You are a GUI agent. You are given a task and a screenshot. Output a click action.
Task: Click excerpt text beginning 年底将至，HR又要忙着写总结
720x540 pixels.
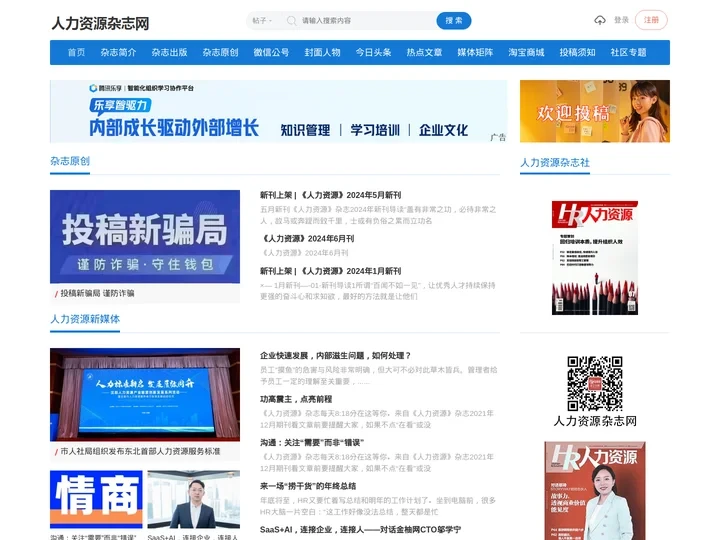click(378, 506)
